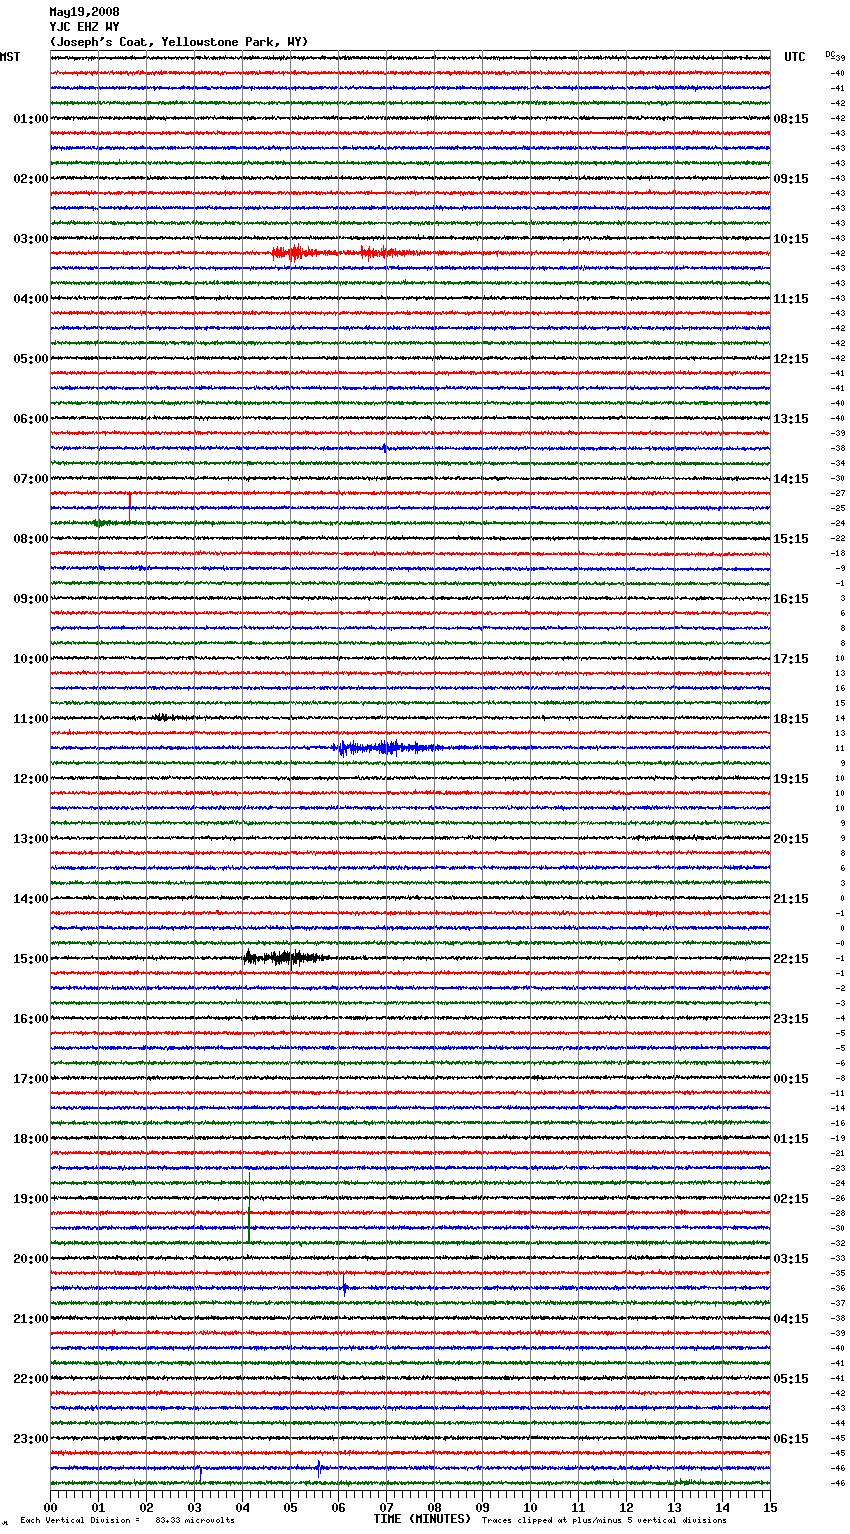Click the 22:15 UTC time label

[x=791, y=959]
